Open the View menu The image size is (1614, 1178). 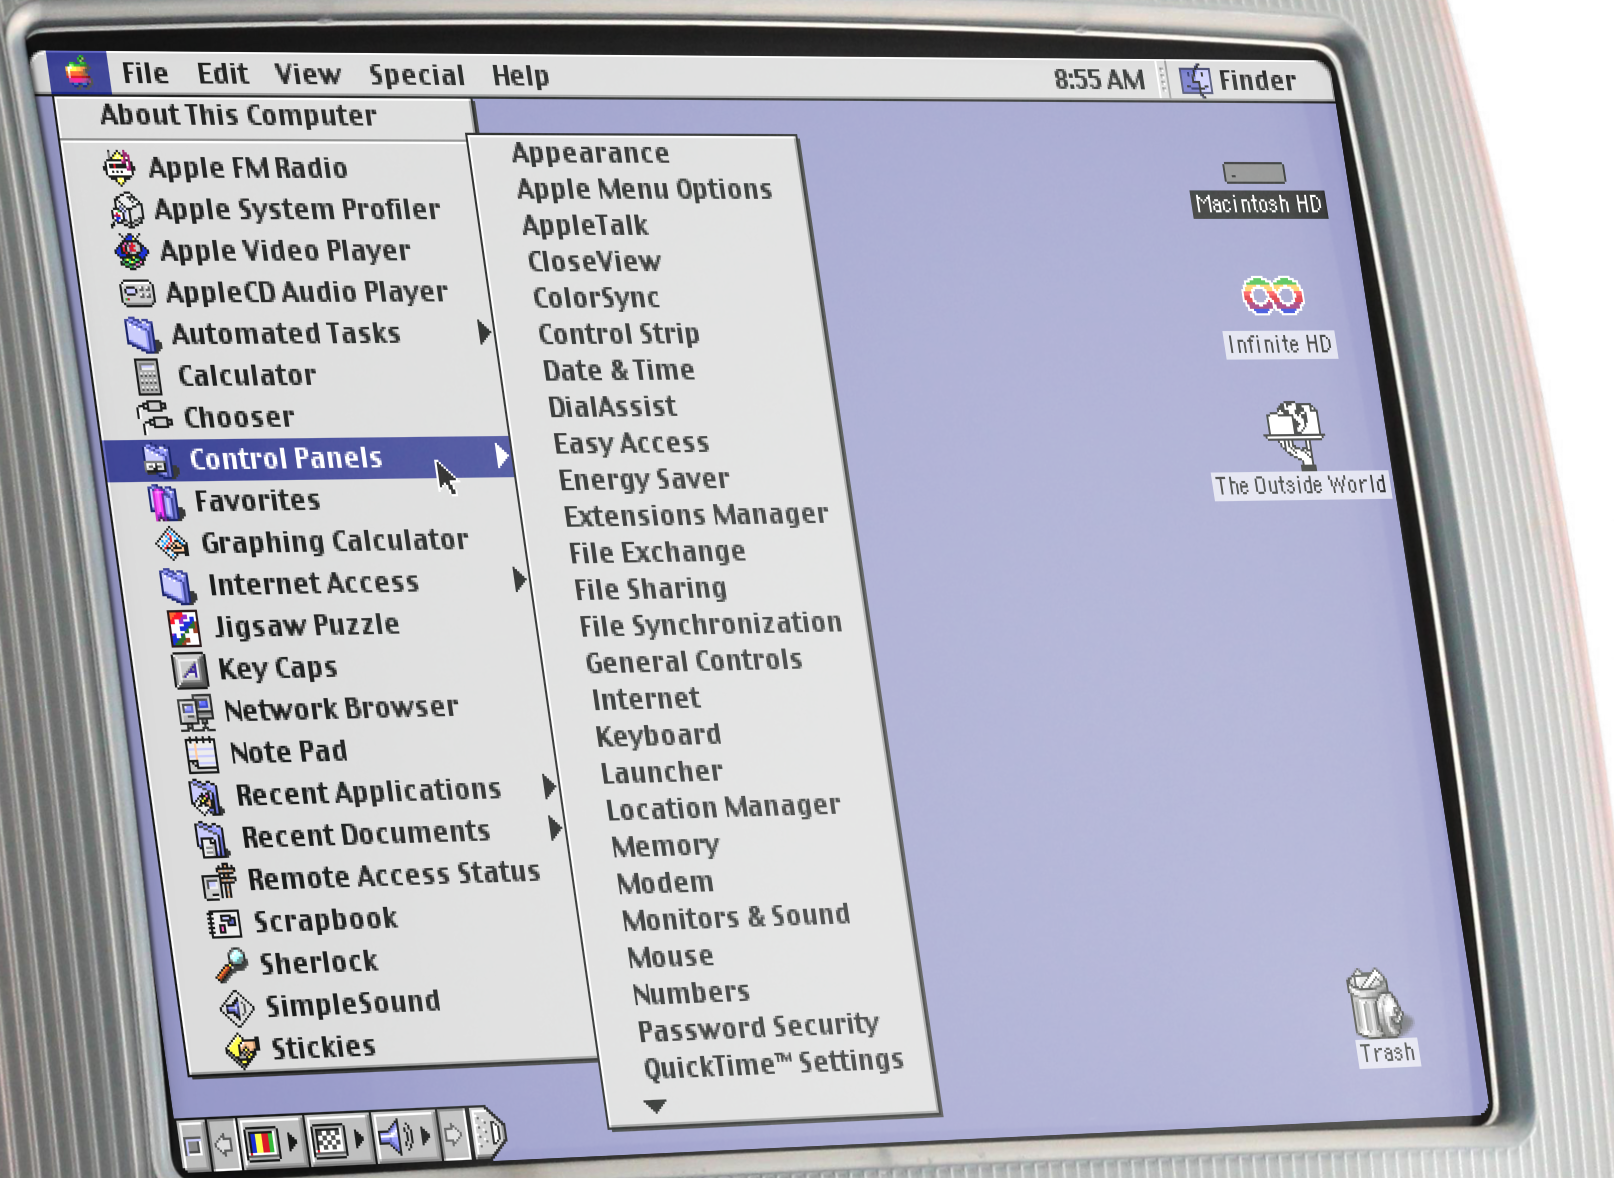point(308,74)
